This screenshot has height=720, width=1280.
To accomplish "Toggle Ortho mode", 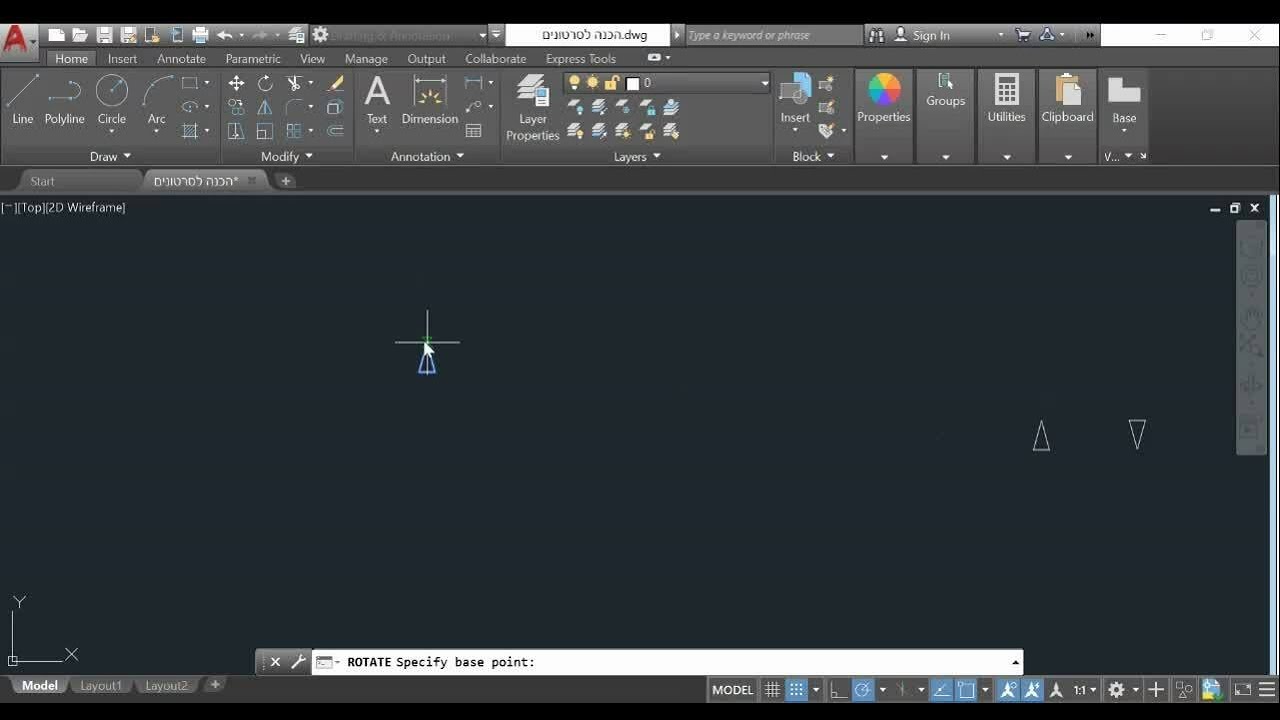I will click(x=838, y=690).
